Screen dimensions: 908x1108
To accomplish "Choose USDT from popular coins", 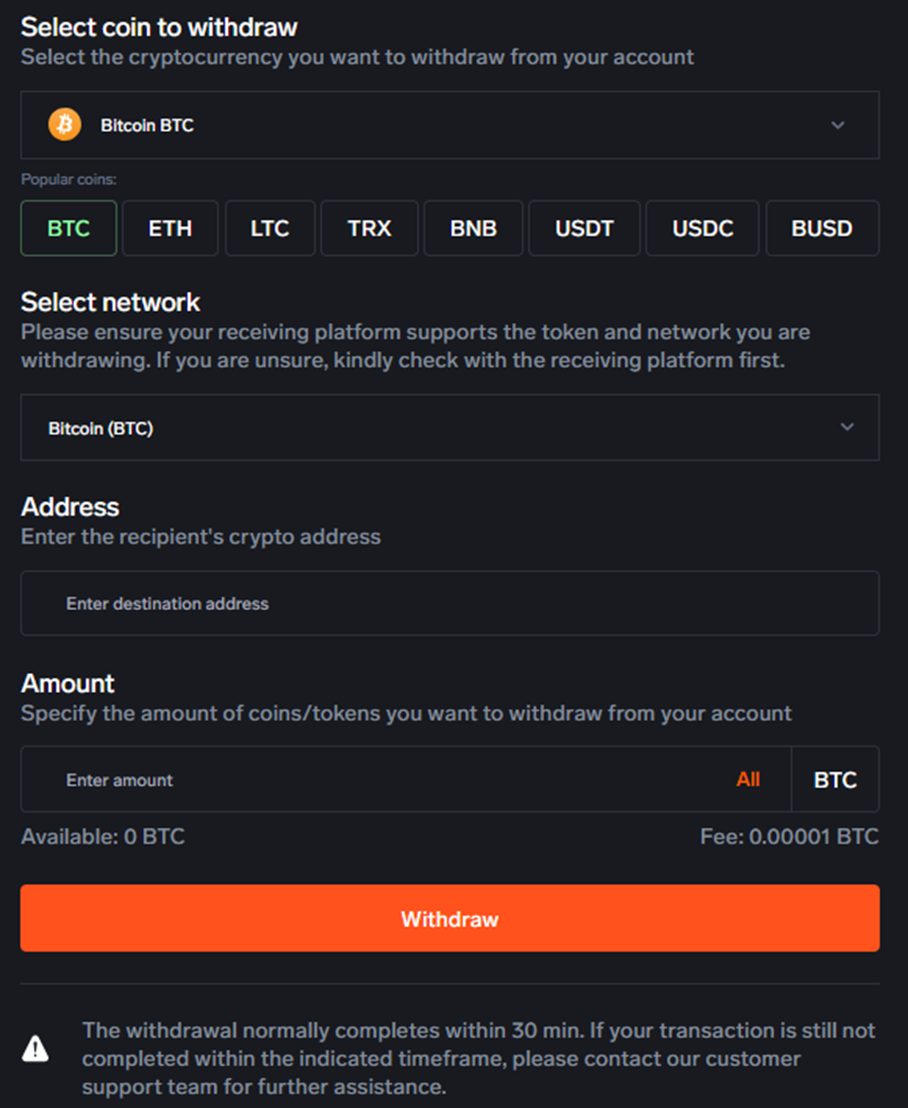I will click(584, 228).
